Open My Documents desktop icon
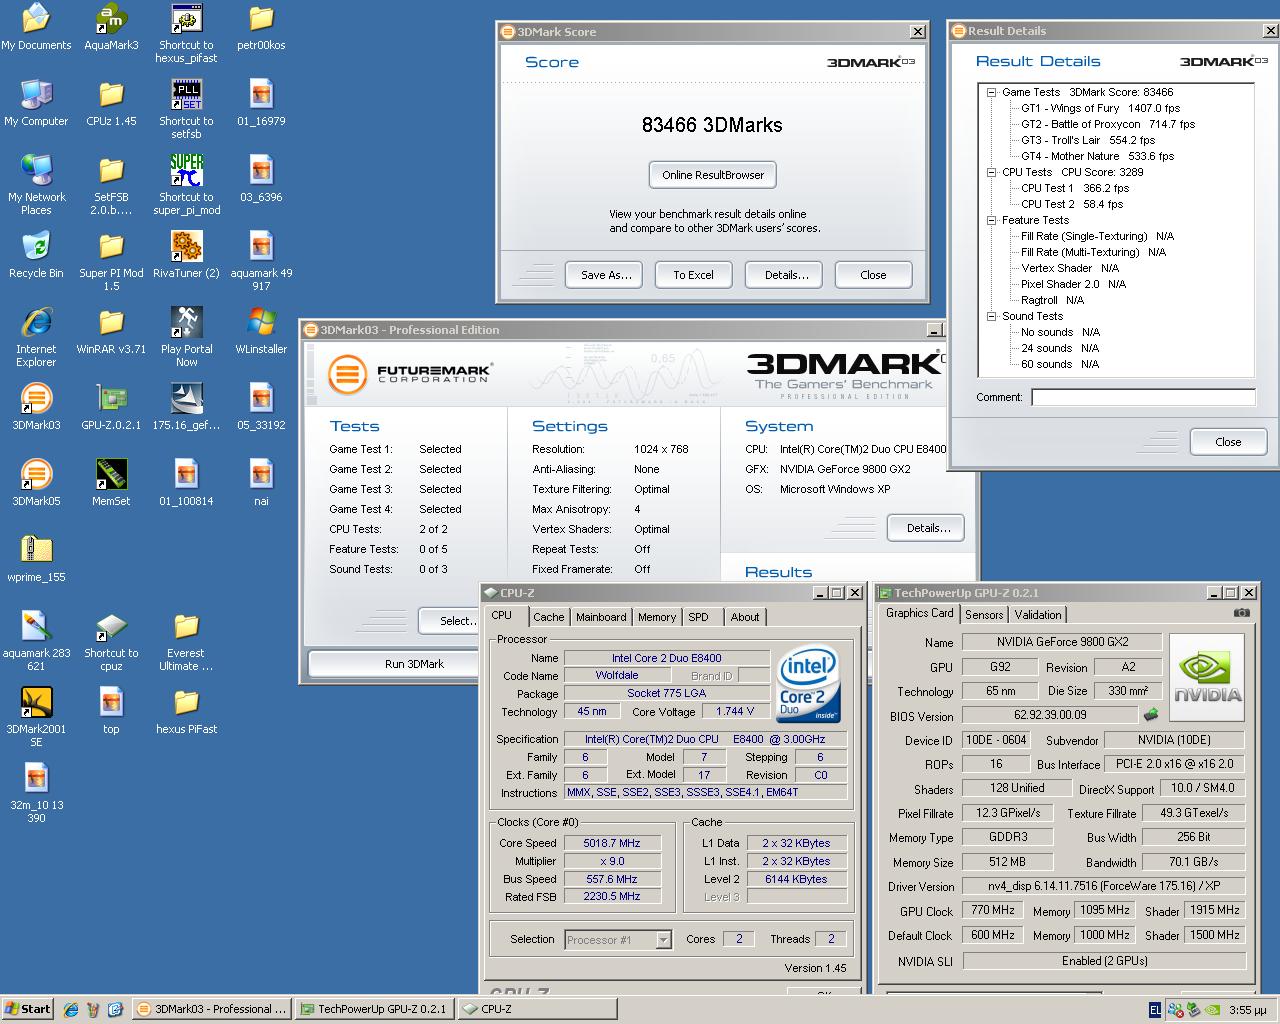This screenshot has width=1280, height=1024. tap(36, 28)
